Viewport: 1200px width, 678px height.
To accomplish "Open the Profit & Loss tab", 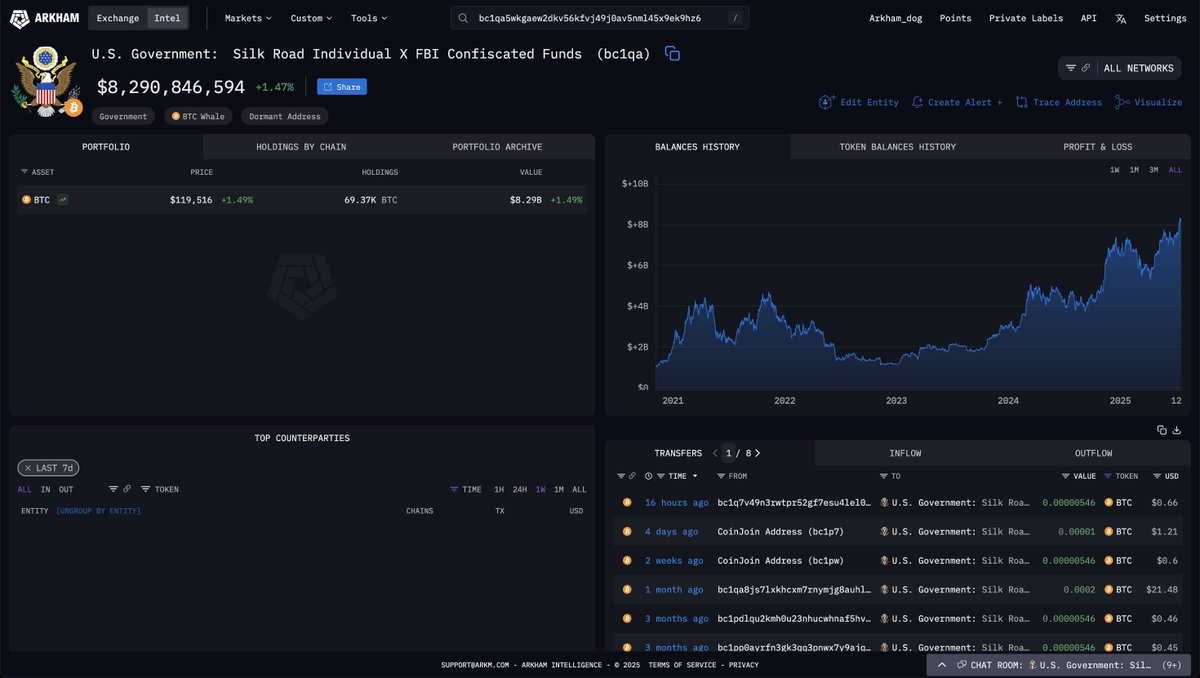I will [1097, 147].
